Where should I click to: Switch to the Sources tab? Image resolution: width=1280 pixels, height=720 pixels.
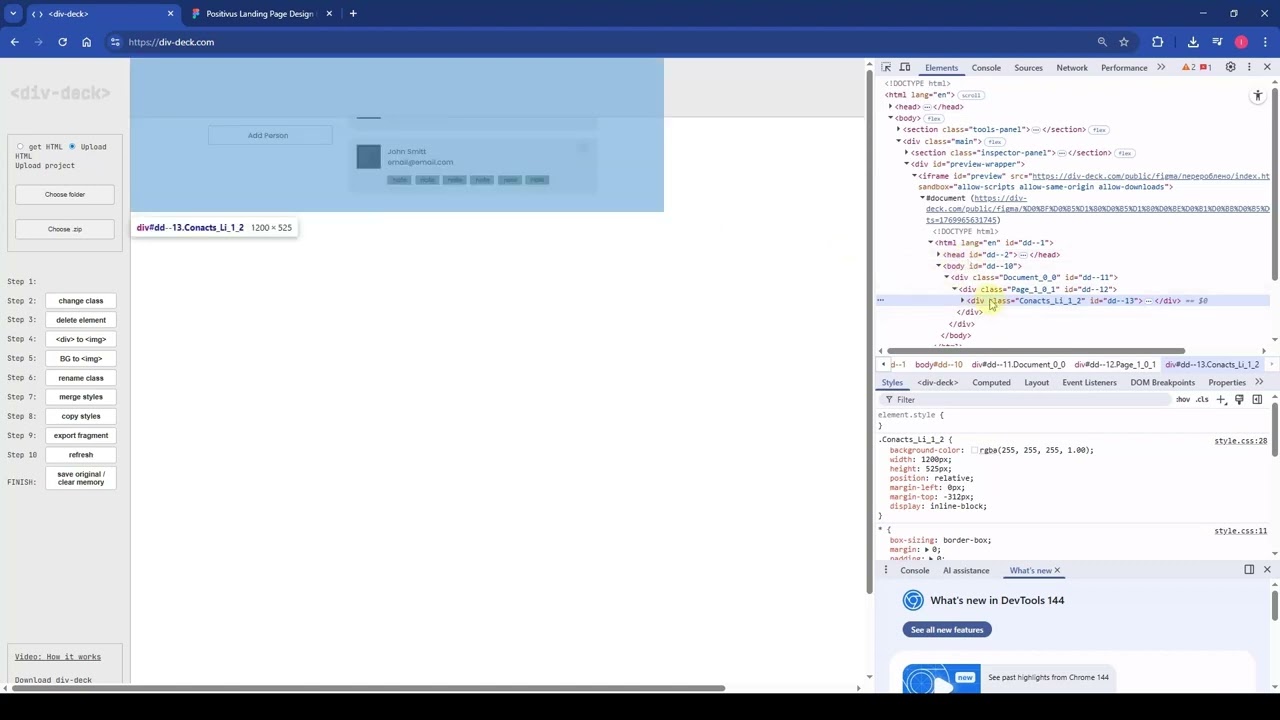(x=1028, y=68)
